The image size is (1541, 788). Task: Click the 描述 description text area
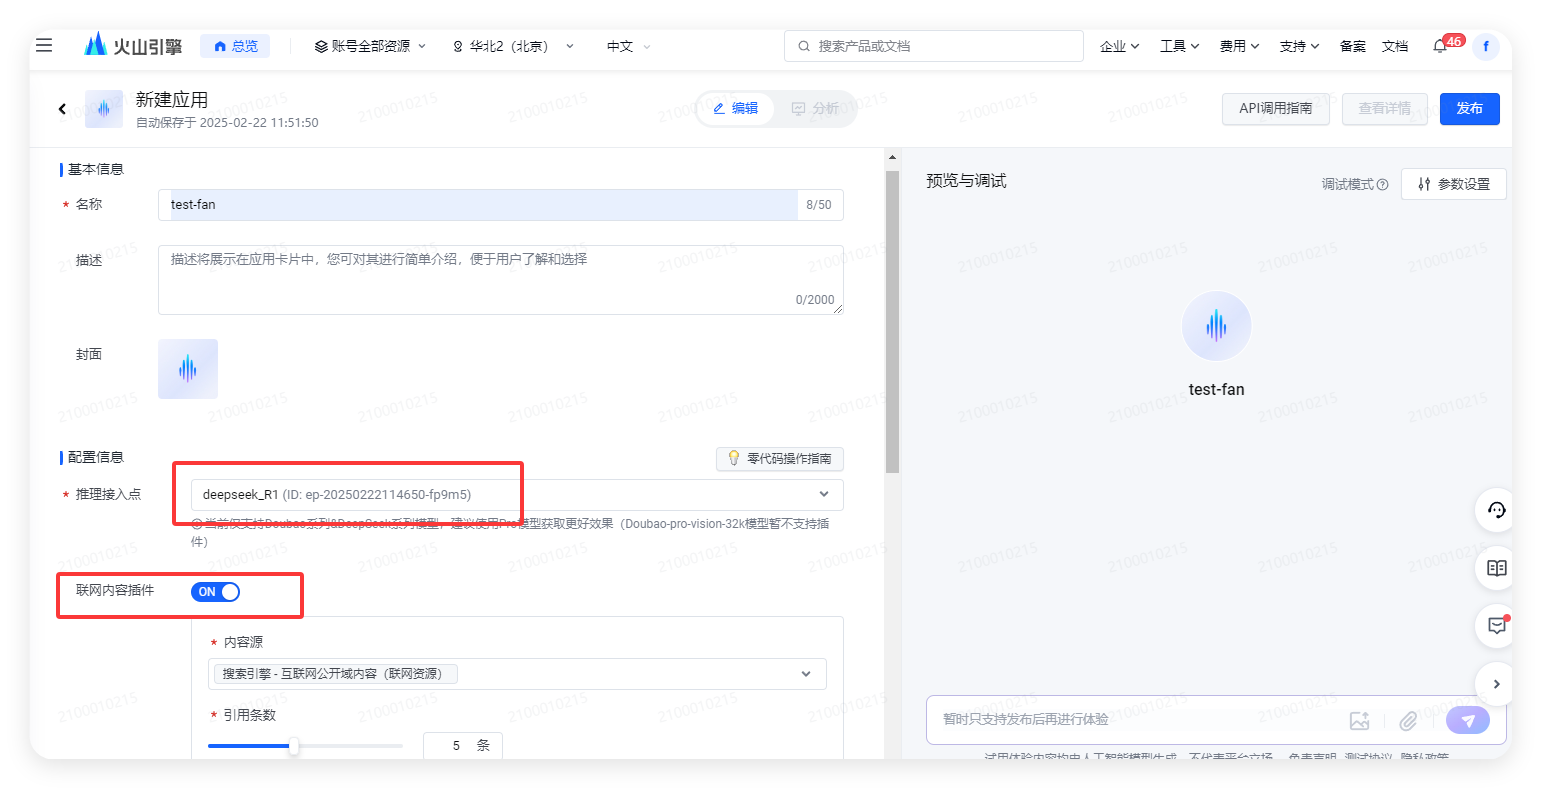tap(500, 280)
